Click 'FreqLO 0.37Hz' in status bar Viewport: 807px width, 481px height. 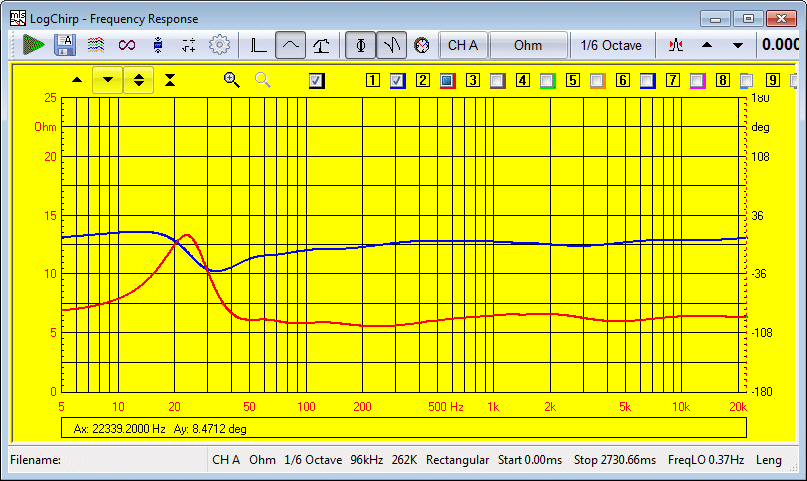[x=706, y=460]
